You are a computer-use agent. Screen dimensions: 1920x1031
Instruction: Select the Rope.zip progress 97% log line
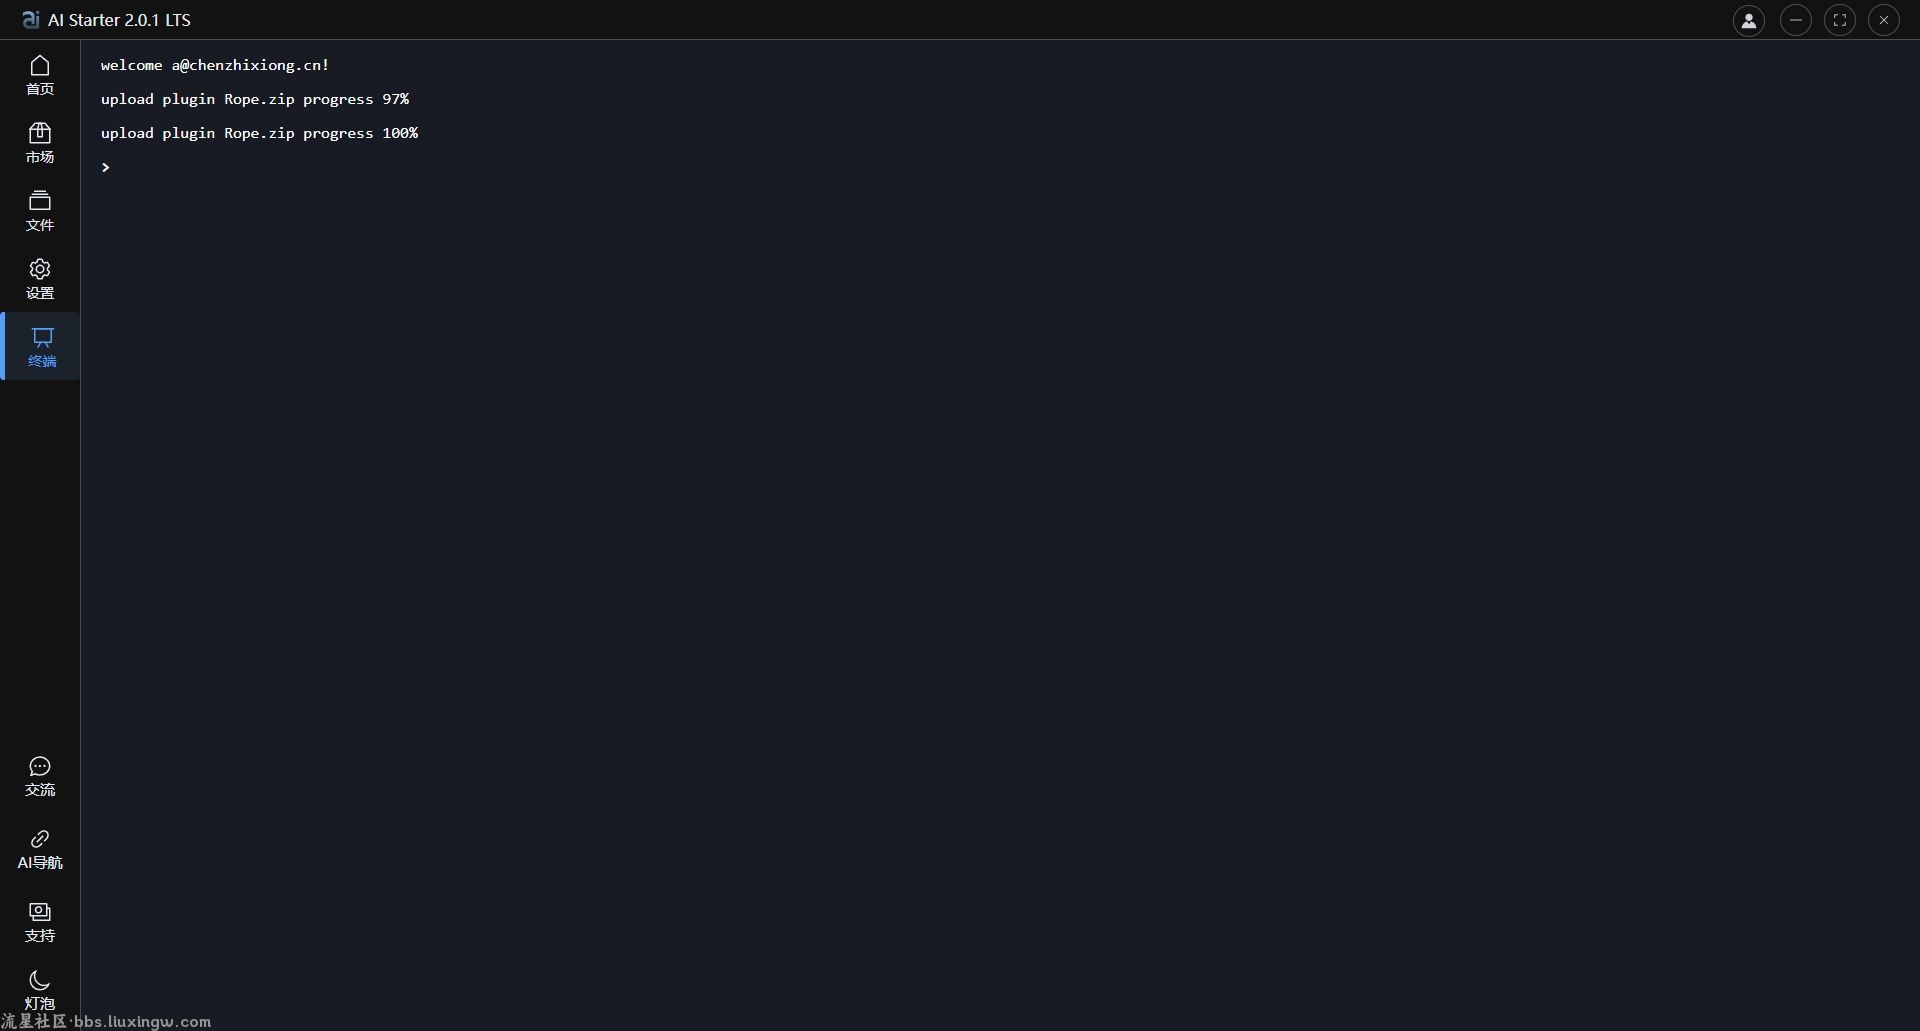[x=255, y=99]
